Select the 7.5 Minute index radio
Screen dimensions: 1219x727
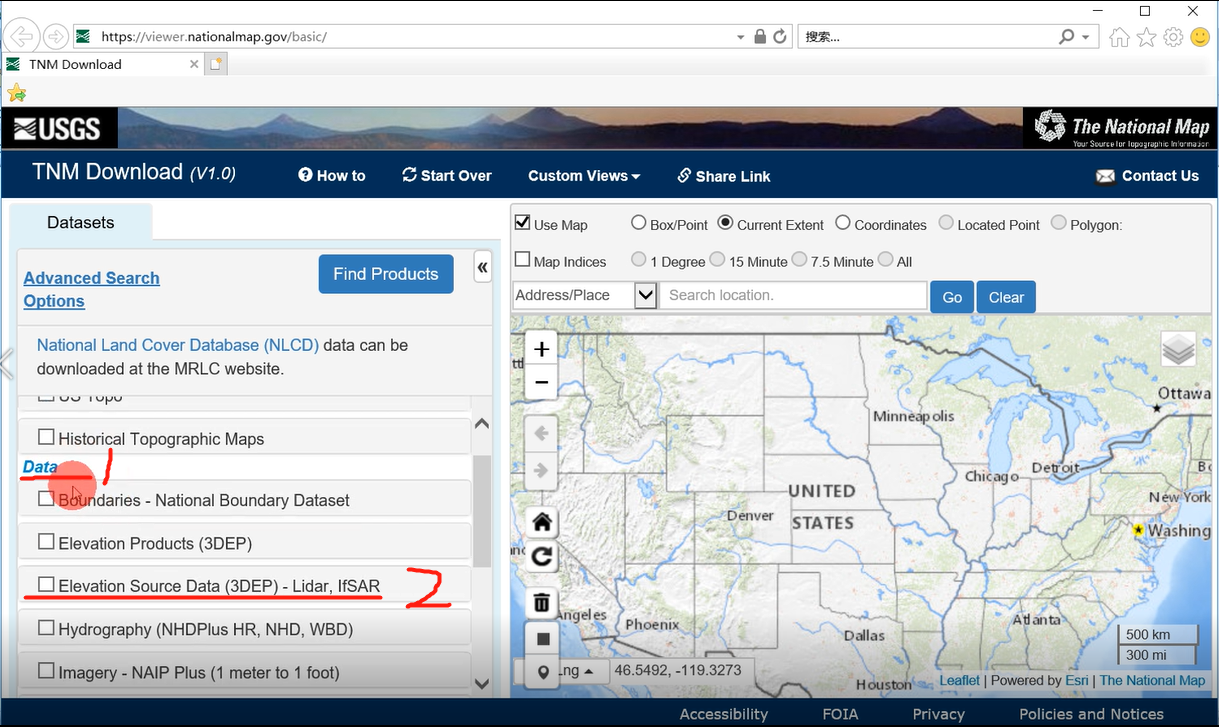799,260
